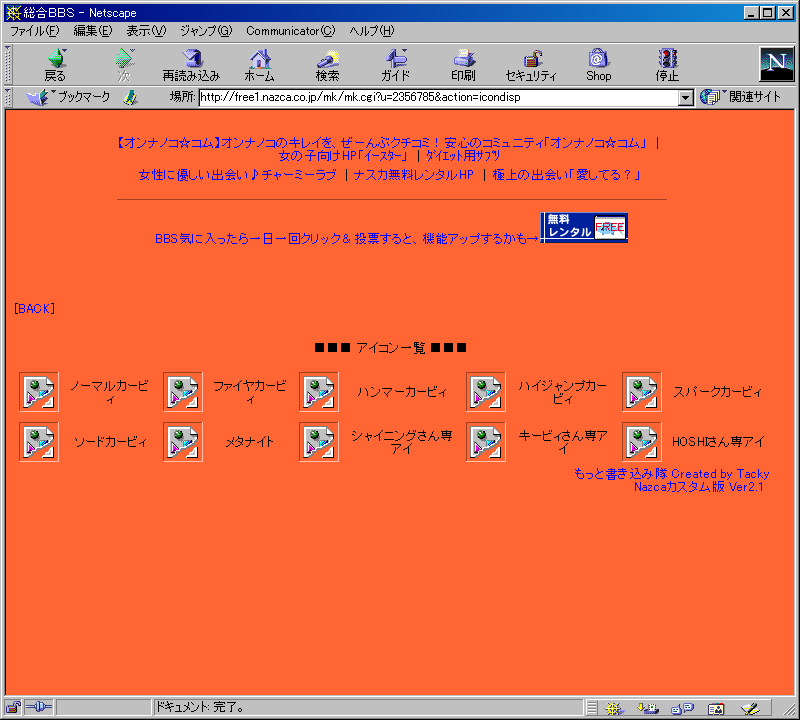The image size is (800, 720).
Task: Click the [BACK] link
Action: point(34,309)
